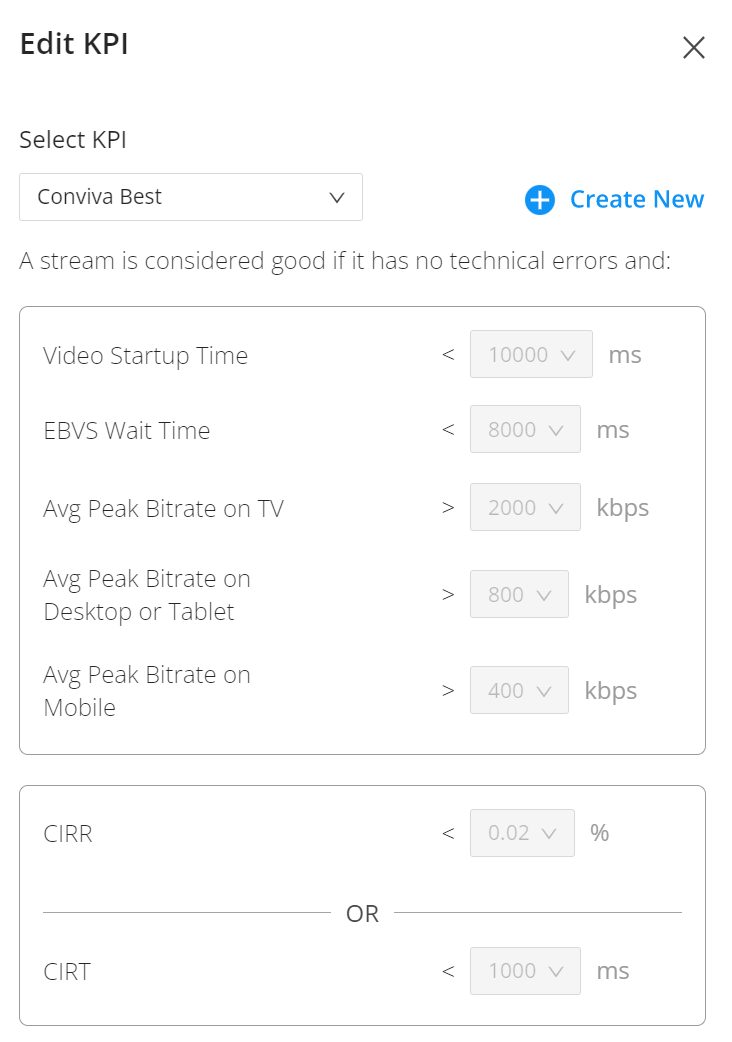Click the EBVS Wait Time label
This screenshot has height=1042, width=732.
click(127, 431)
